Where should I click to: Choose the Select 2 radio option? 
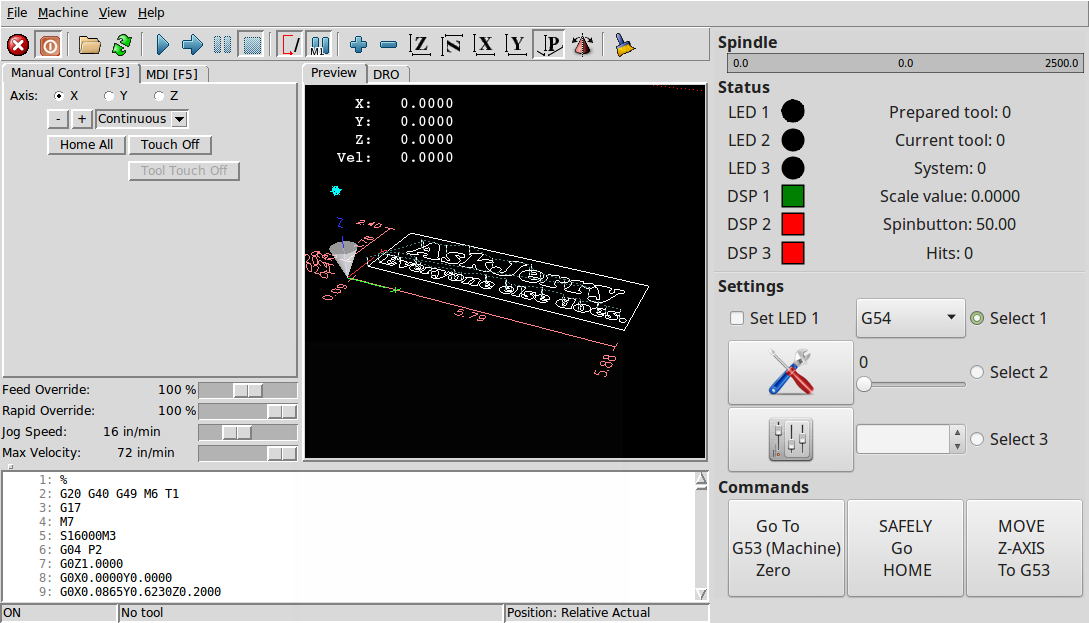coord(977,372)
